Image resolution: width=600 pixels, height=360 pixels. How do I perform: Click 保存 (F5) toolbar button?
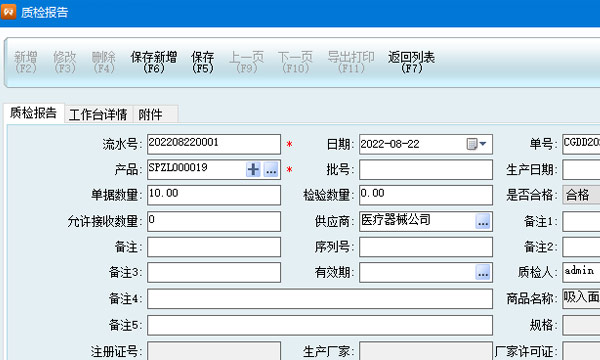[202, 62]
